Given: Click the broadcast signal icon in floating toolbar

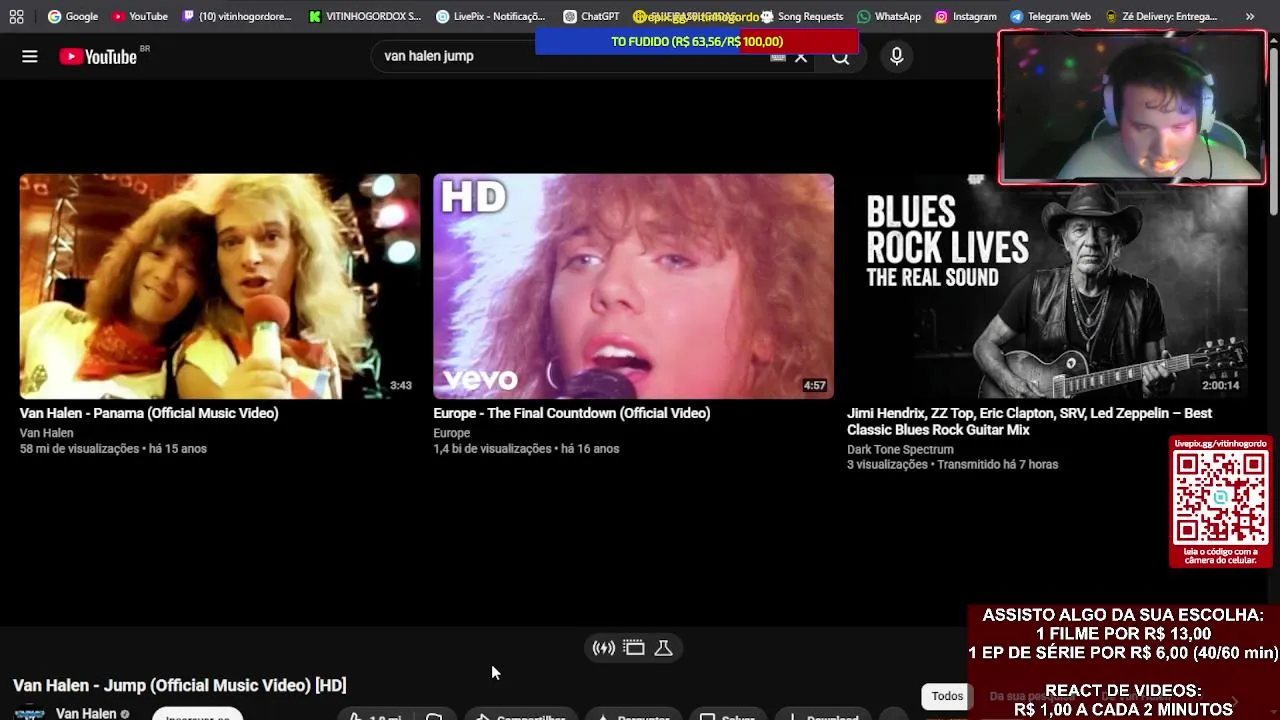Looking at the screenshot, I should tap(604, 648).
